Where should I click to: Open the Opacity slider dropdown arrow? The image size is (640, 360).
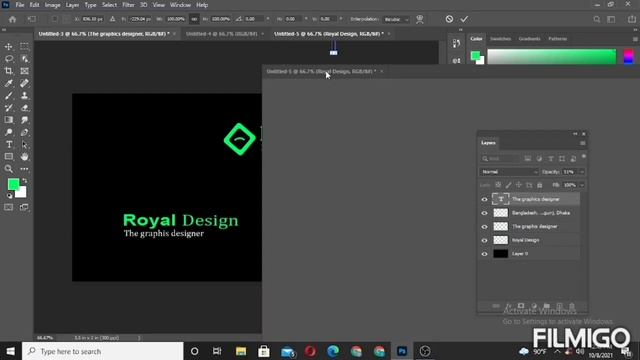(582, 172)
